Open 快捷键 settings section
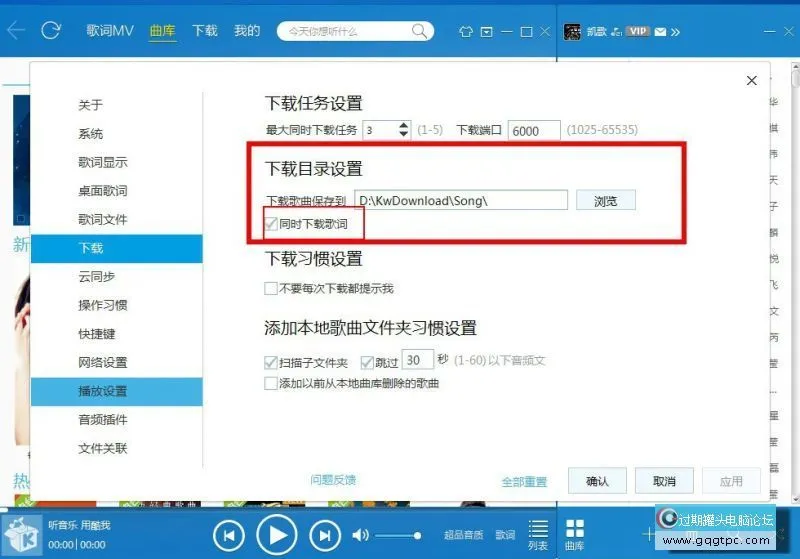Screen dimensions: 800x559 (x=117, y=334)
